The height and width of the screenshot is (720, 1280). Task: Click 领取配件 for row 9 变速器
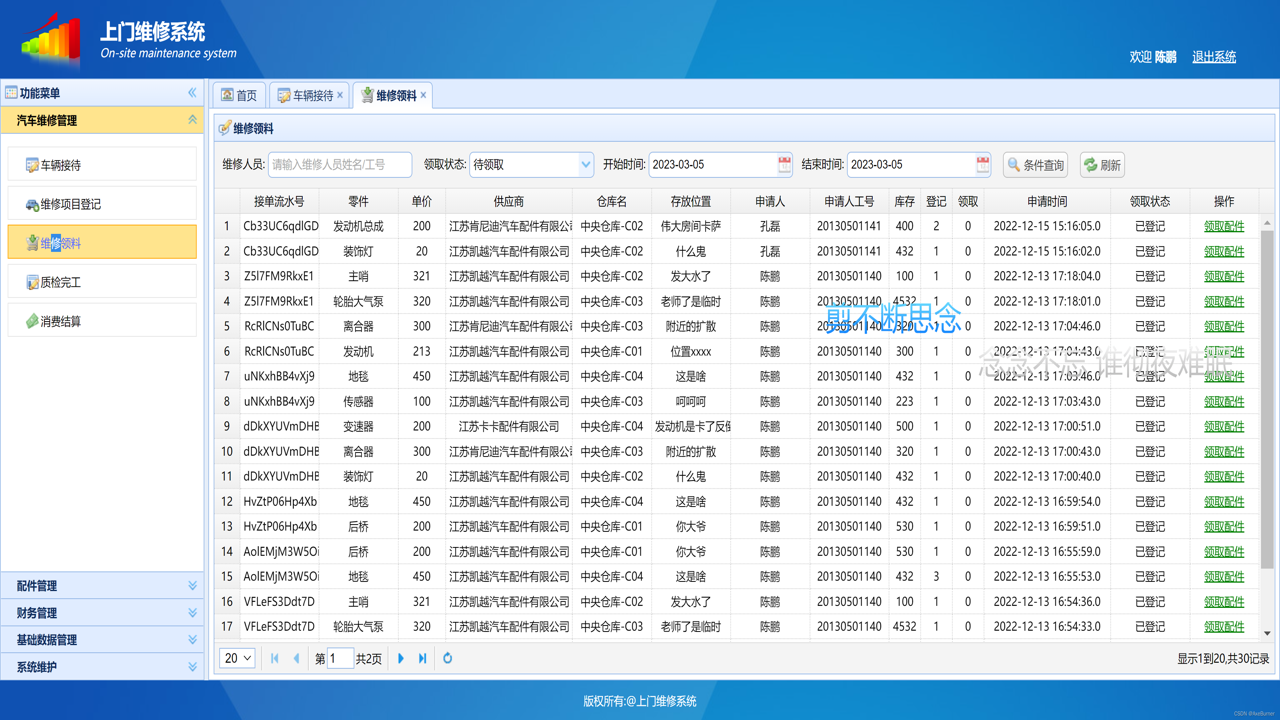click(1224, 427)
